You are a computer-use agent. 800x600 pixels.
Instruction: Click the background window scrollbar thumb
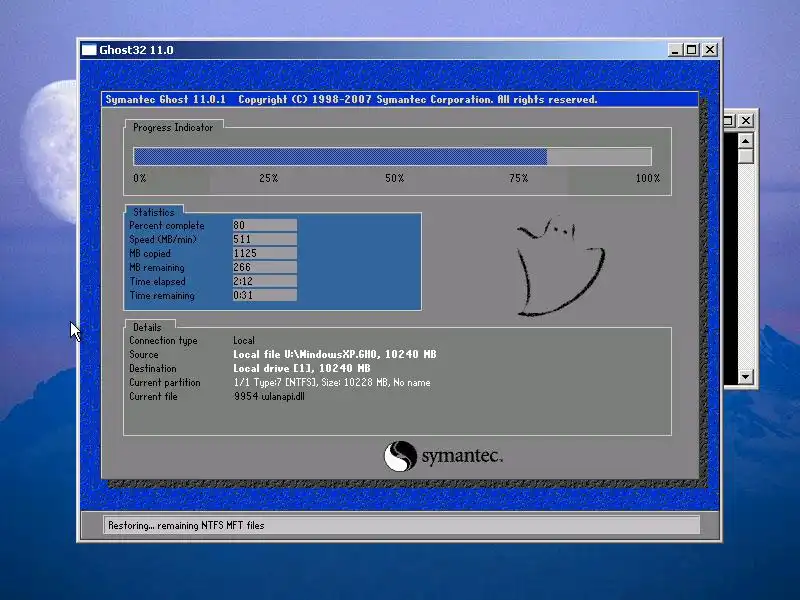point(746,156)
